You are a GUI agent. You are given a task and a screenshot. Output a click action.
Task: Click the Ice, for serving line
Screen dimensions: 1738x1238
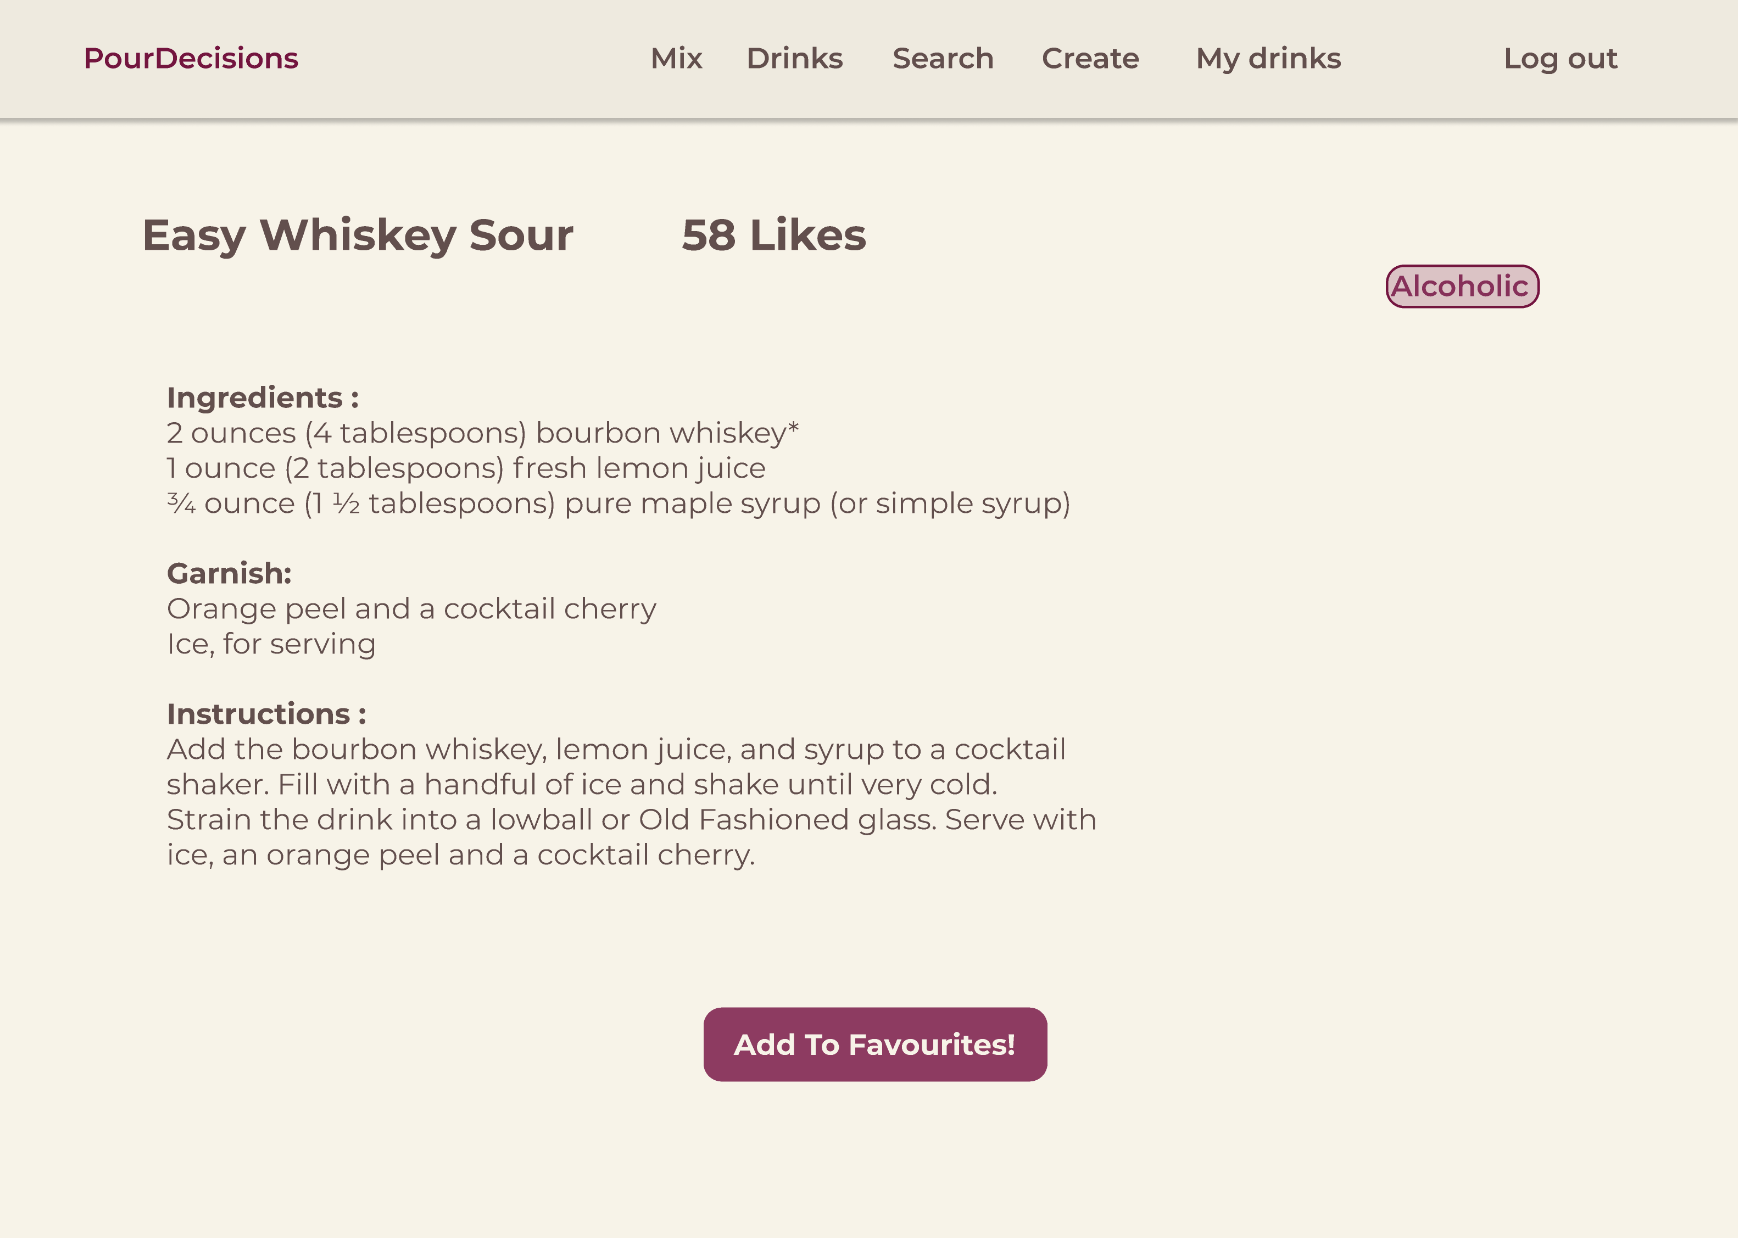271,644
